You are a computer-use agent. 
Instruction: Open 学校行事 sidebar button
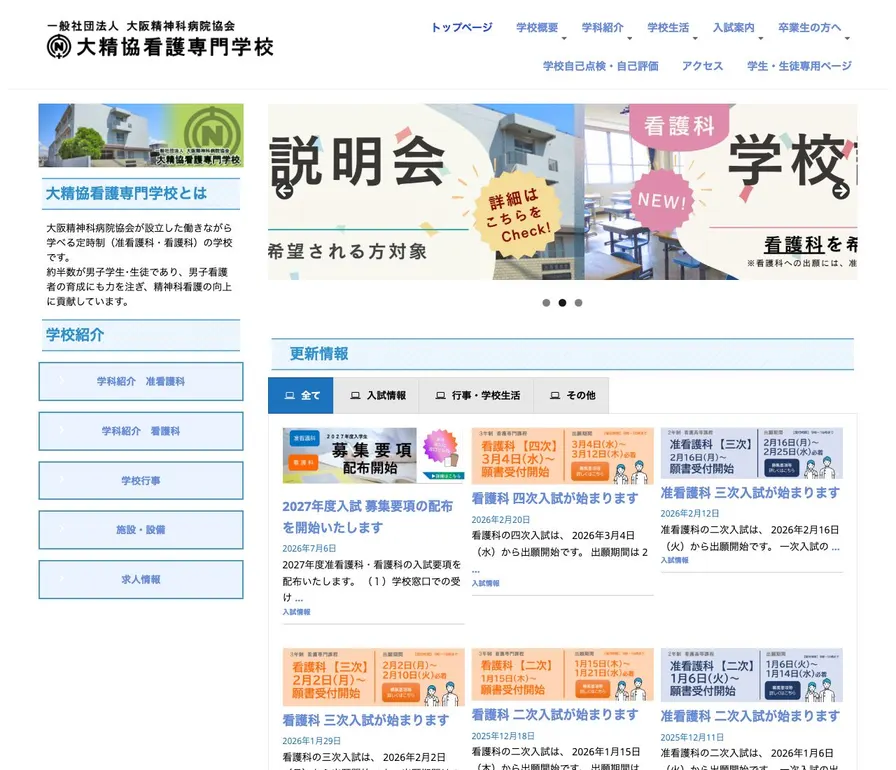pos(141,481)
